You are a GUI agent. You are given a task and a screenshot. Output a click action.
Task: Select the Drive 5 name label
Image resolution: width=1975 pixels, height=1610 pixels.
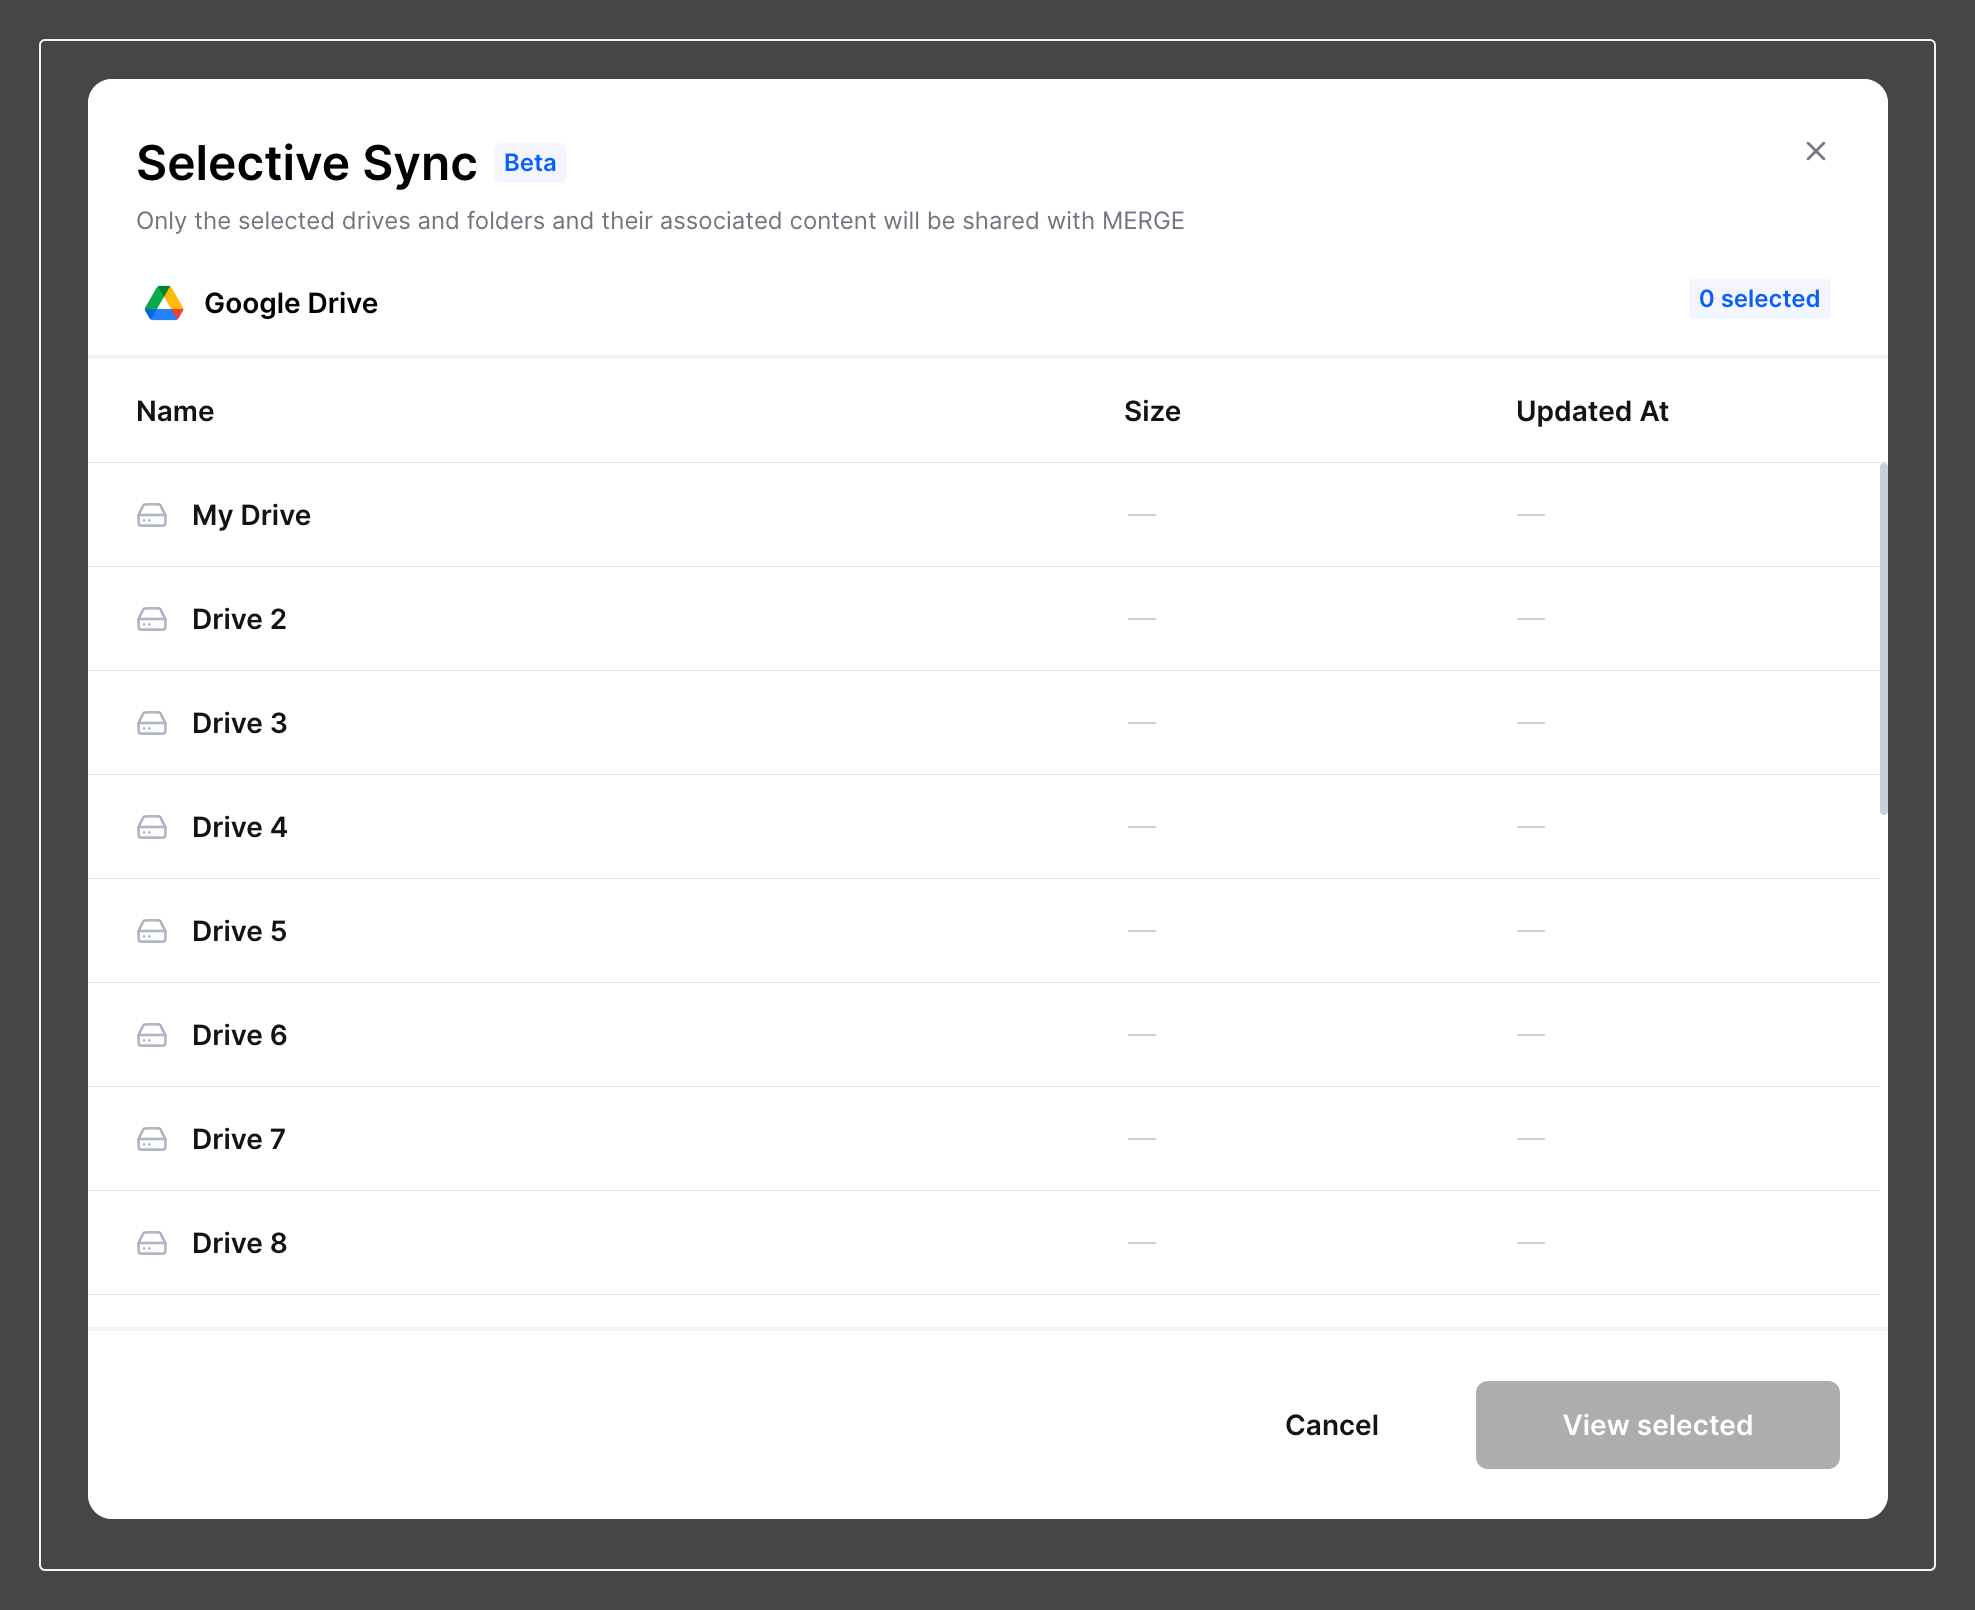[x=240, y=931]
